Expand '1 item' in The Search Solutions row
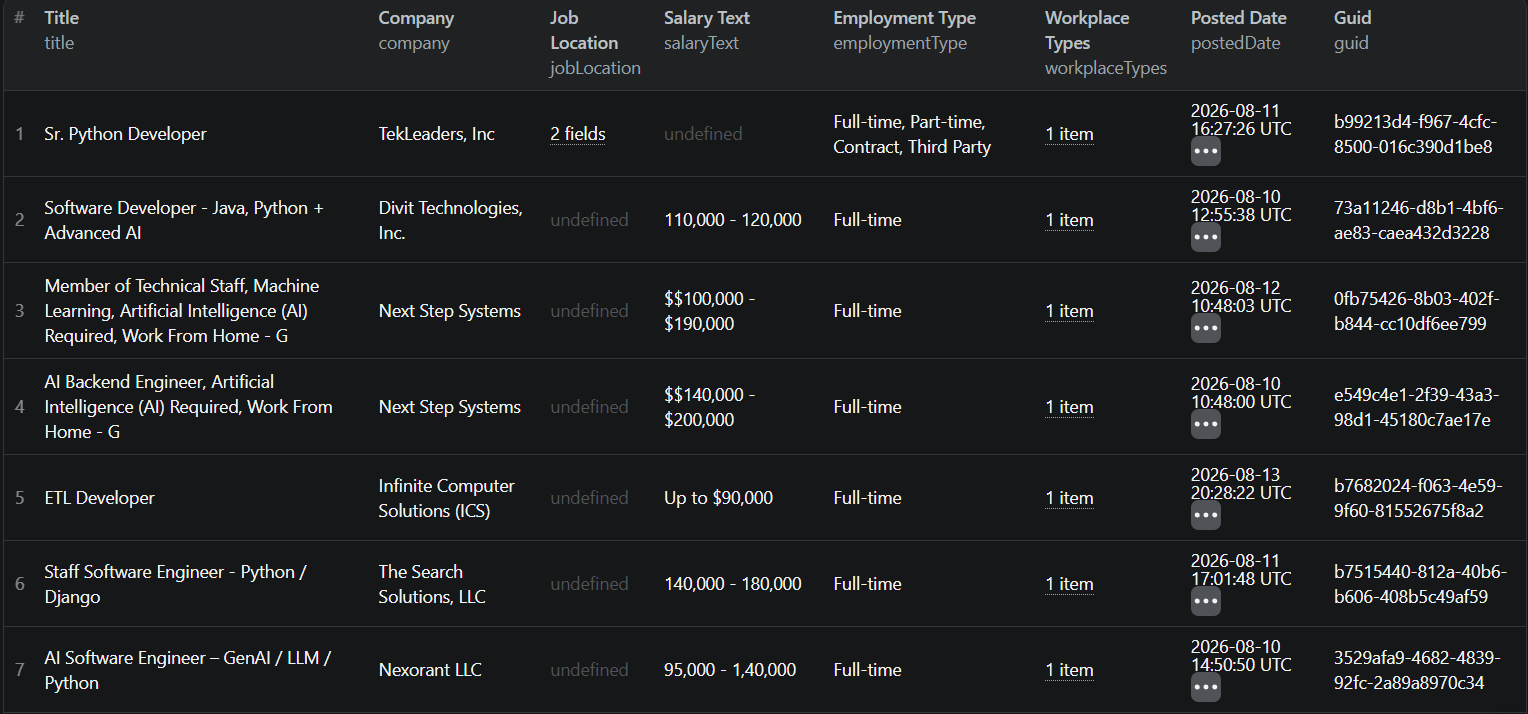1528x714 pixels. (1069, 584)
